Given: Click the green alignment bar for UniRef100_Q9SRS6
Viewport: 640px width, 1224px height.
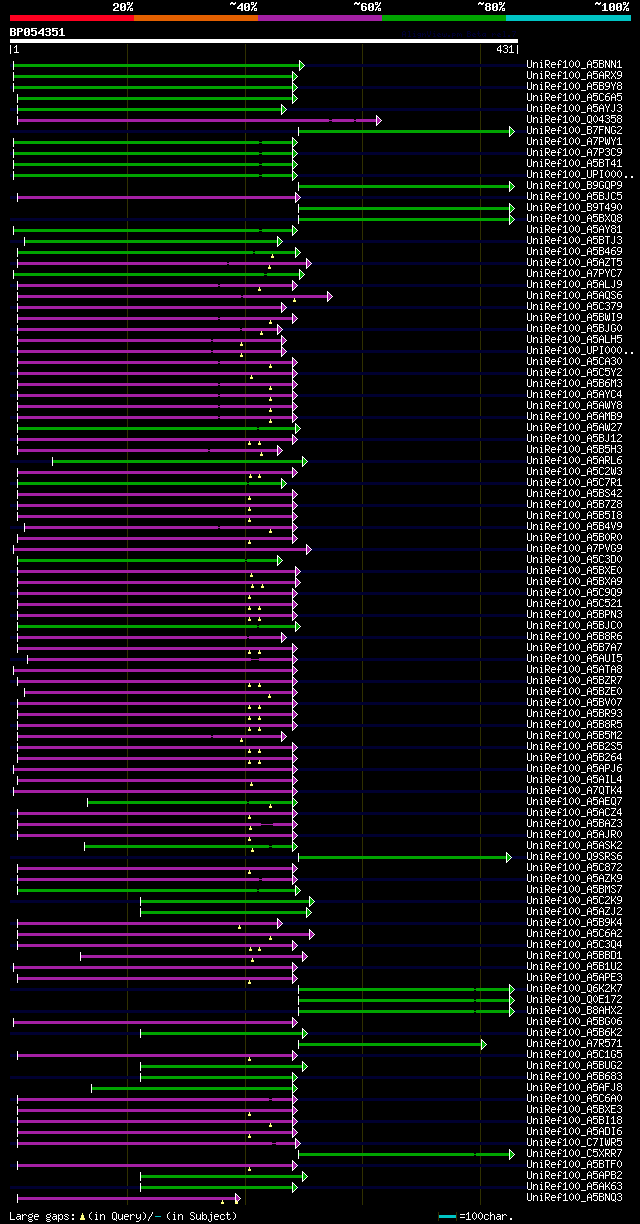Looking at the screenshot, I should tap(404, 857).
